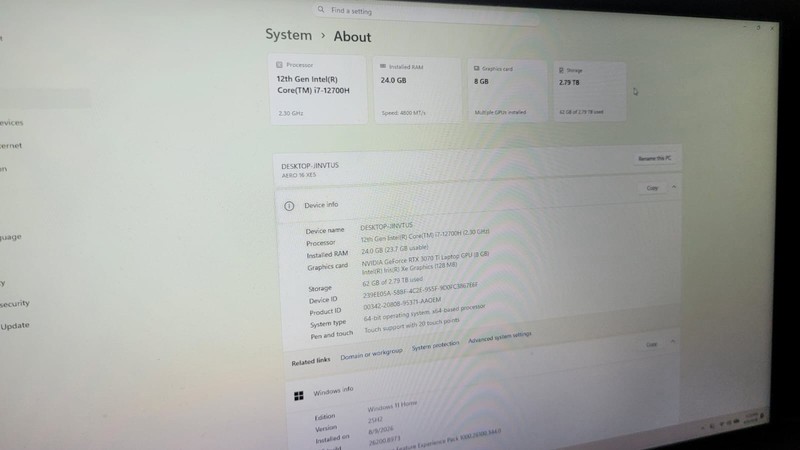Open the 2.79 TB Storage card
Image resolution: width=800 pixels, height=450 pixels.
[x=589, y=92]
